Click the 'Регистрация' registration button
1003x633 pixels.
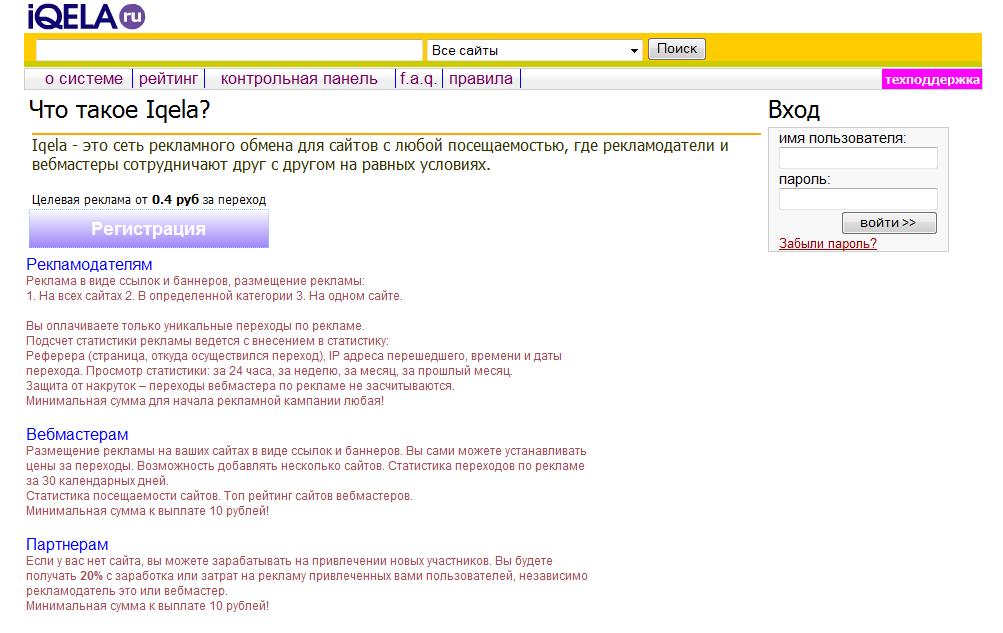tap(148, 229)
